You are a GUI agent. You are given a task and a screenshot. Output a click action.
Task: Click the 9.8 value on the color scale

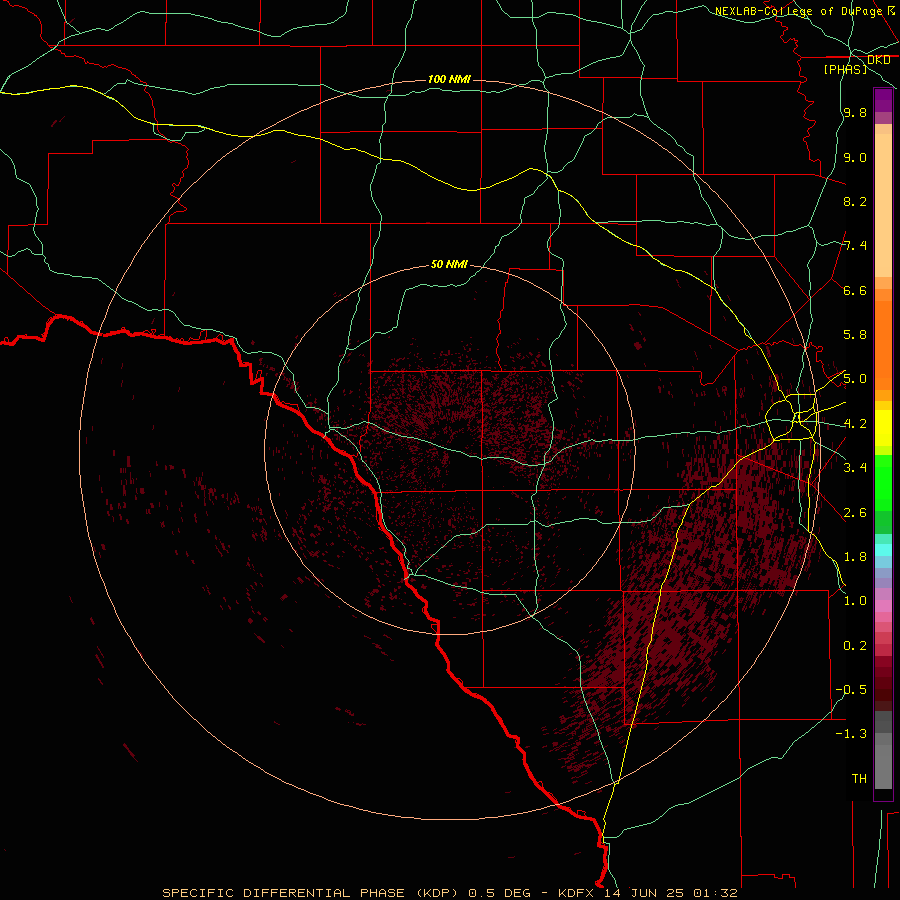pyautogui.click(x=855, y=112)
